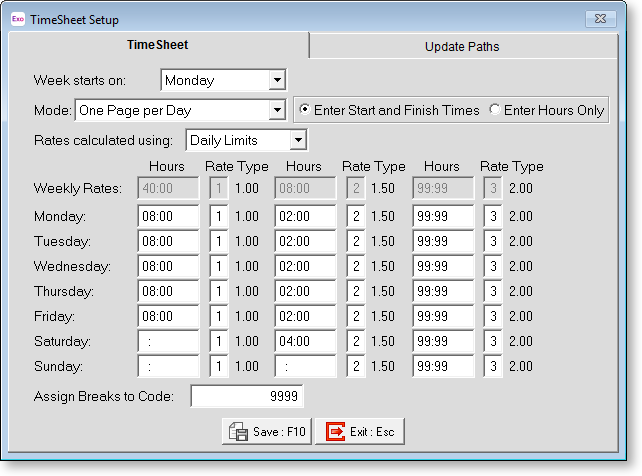Click Thursday's third Rate Type box
The width and height of the screenshot is (642, 476).
click(x=493, y=292)
